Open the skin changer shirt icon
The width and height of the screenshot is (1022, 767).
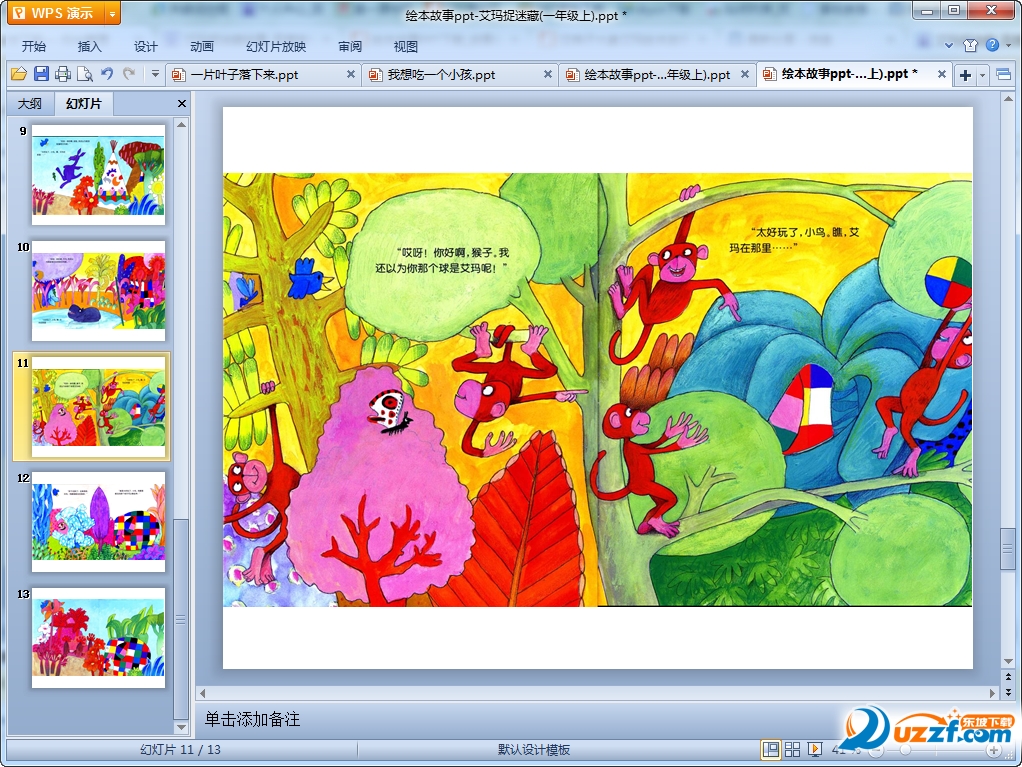pos(971,45)
